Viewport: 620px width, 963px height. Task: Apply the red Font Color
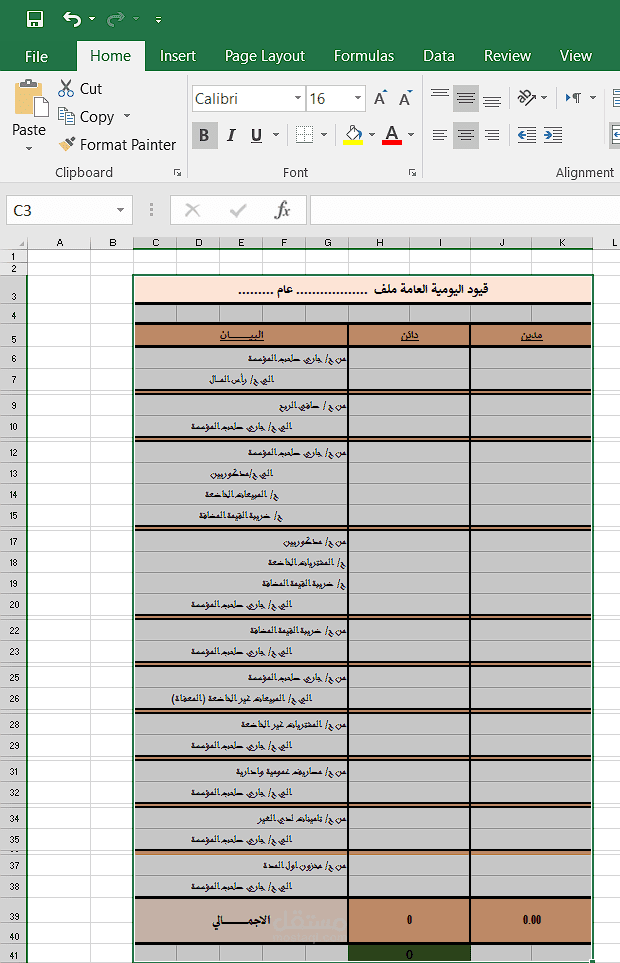tap(392, 135)
